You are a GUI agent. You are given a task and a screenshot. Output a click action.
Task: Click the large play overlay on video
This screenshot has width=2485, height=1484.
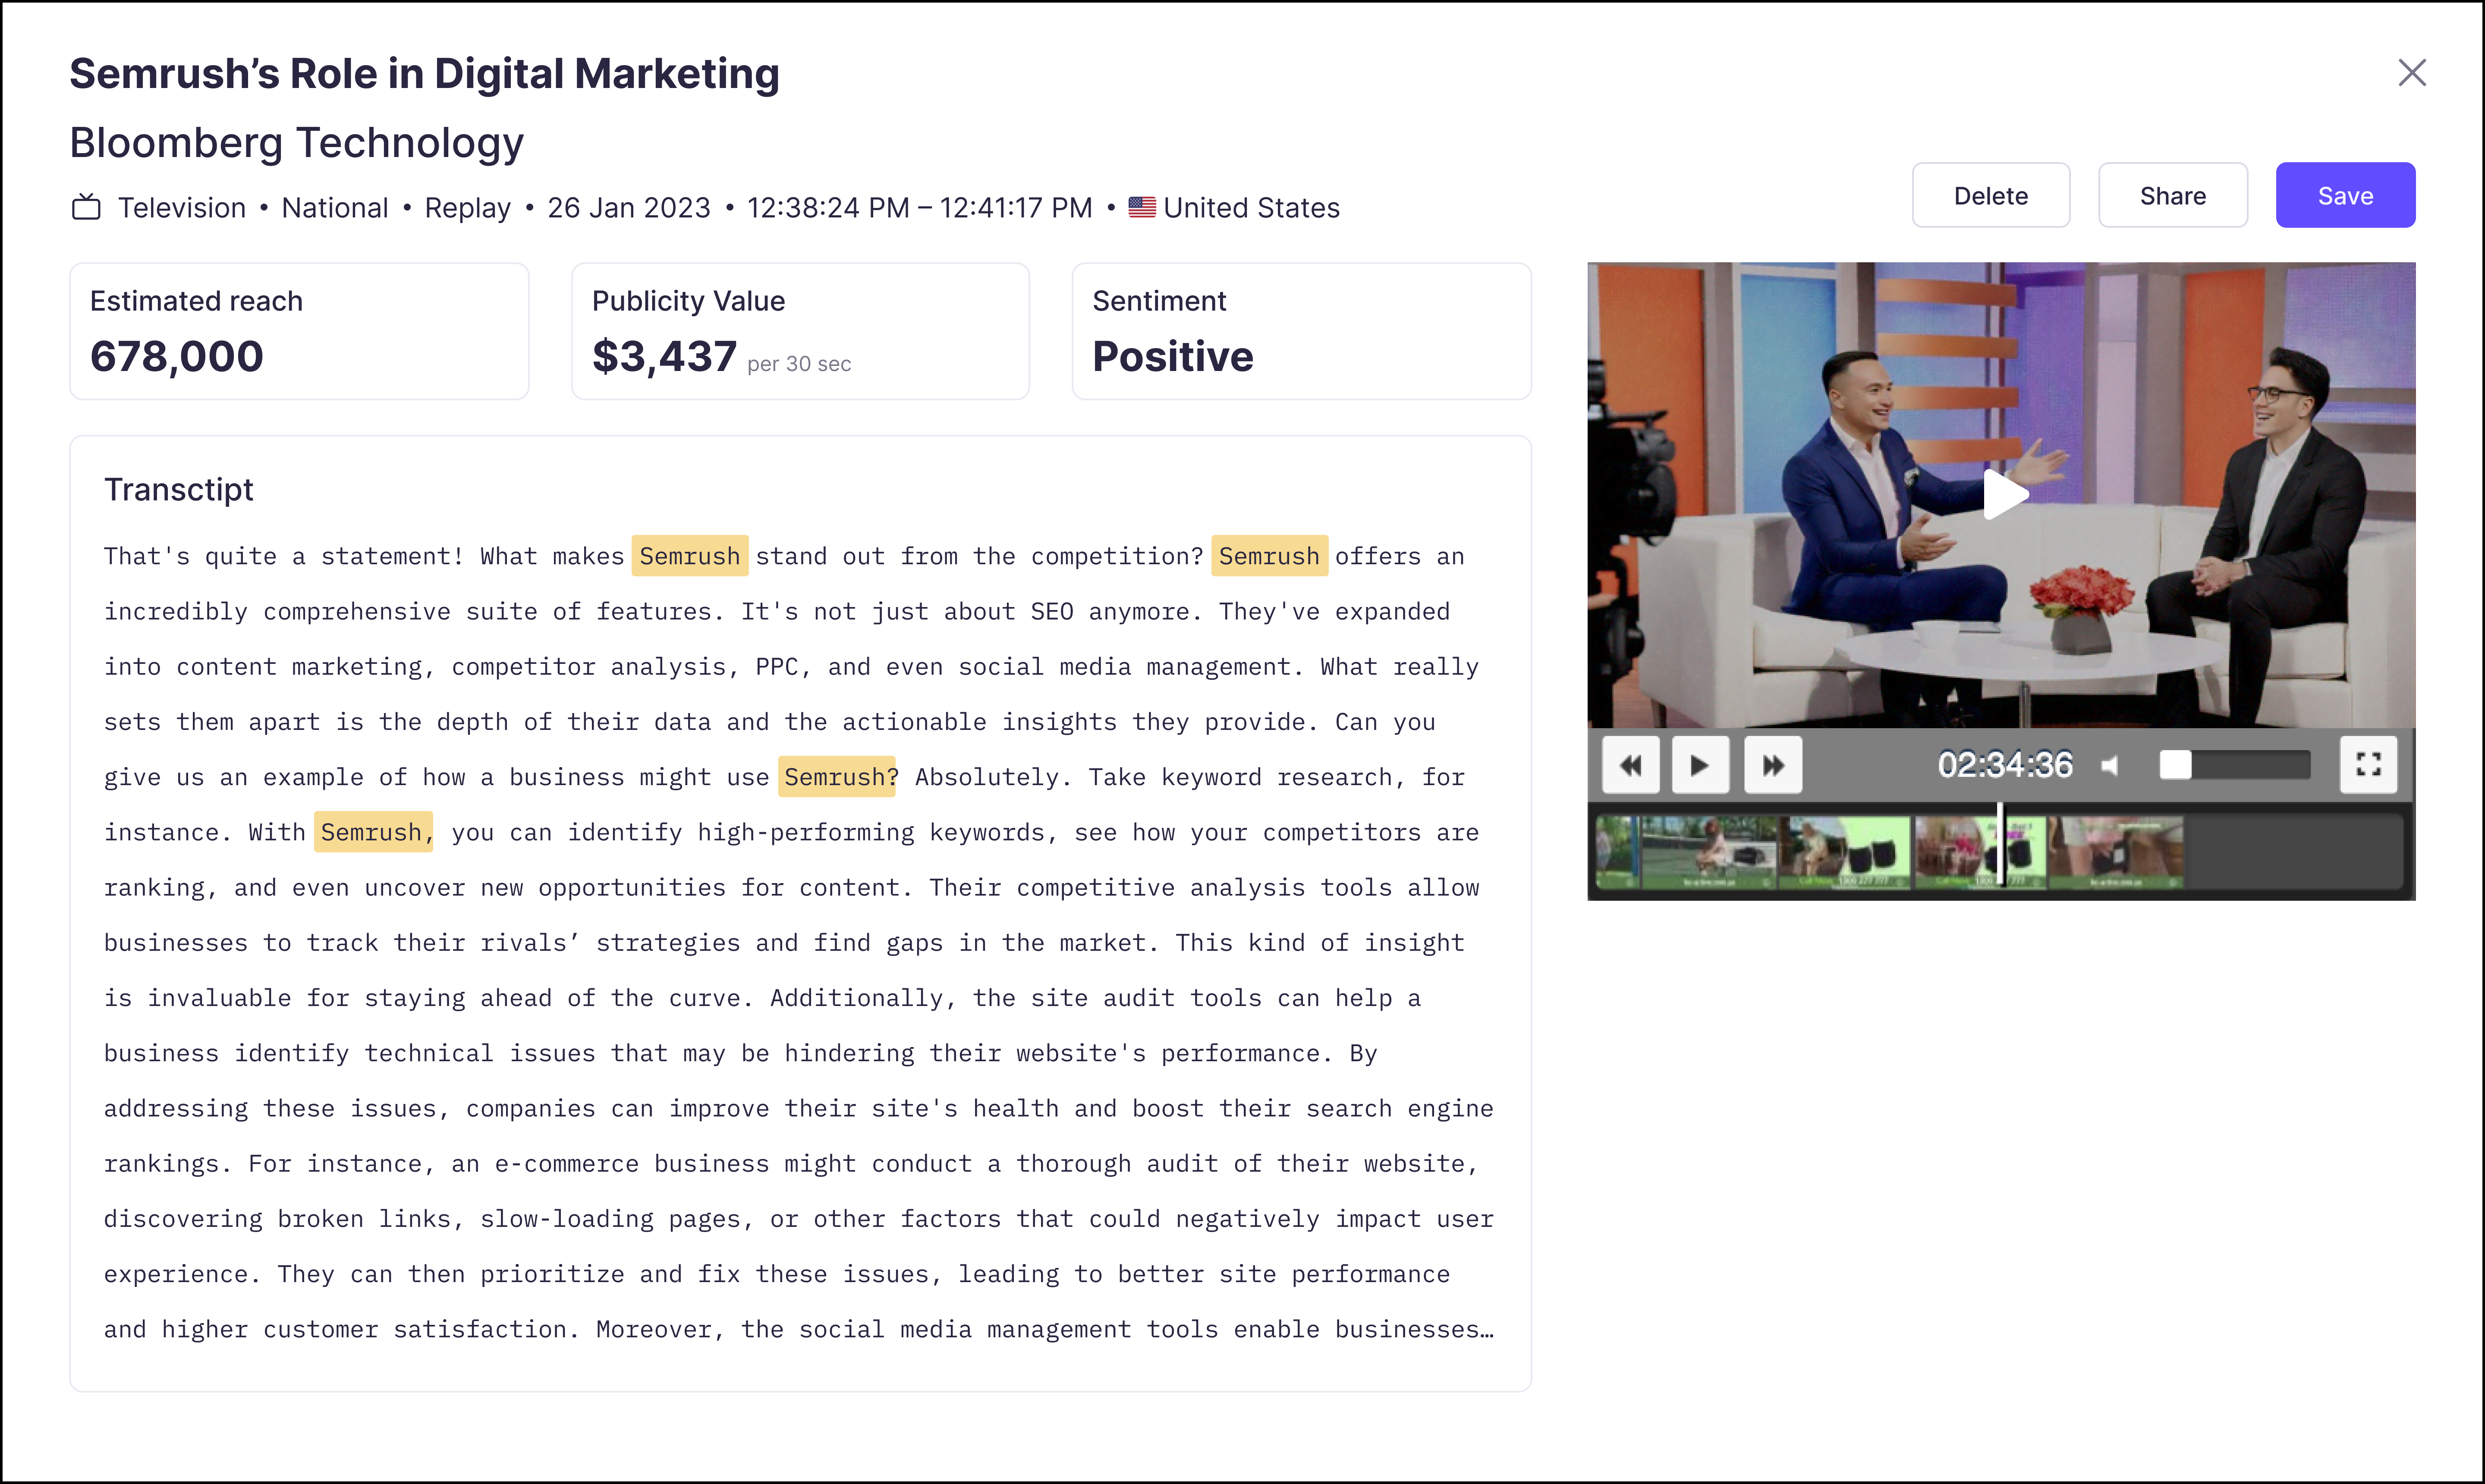[x=2003, y=494]
